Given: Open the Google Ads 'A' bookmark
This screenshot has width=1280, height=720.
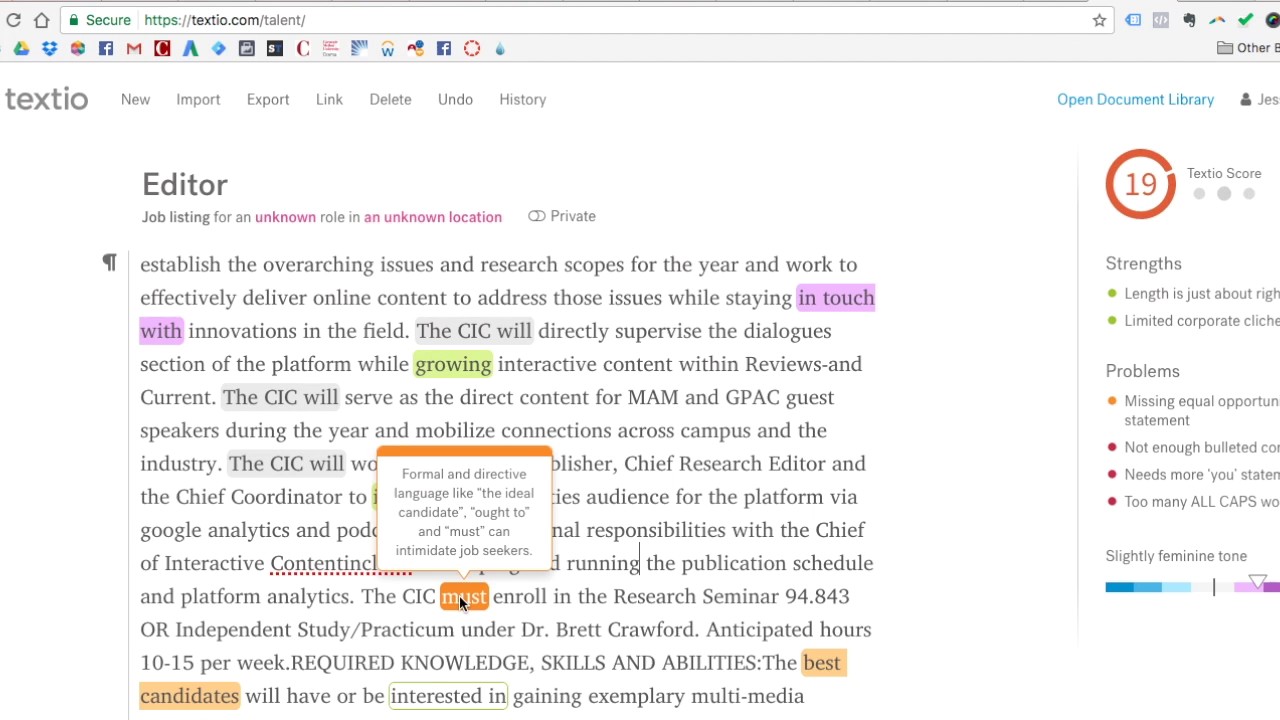Looking at the screenshot, I should click(190, 48).
